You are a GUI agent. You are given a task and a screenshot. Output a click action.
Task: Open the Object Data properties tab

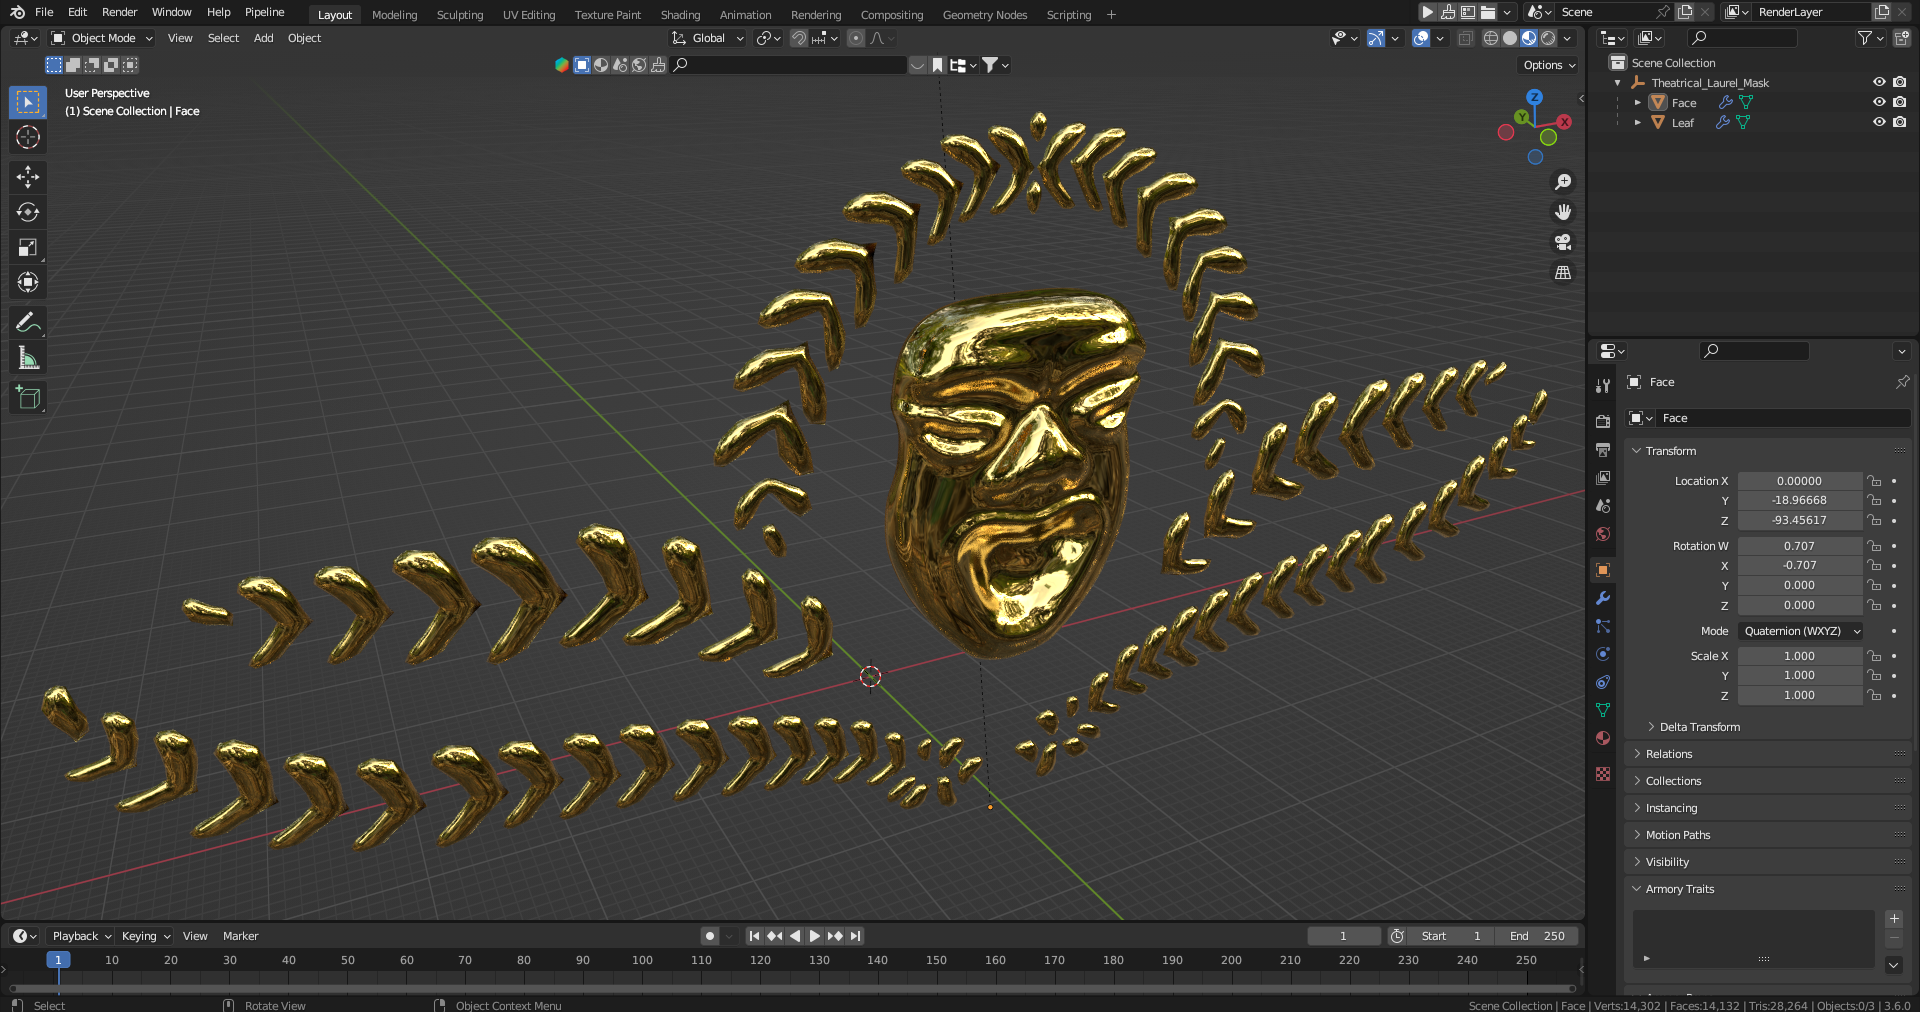coord(1603,710)
